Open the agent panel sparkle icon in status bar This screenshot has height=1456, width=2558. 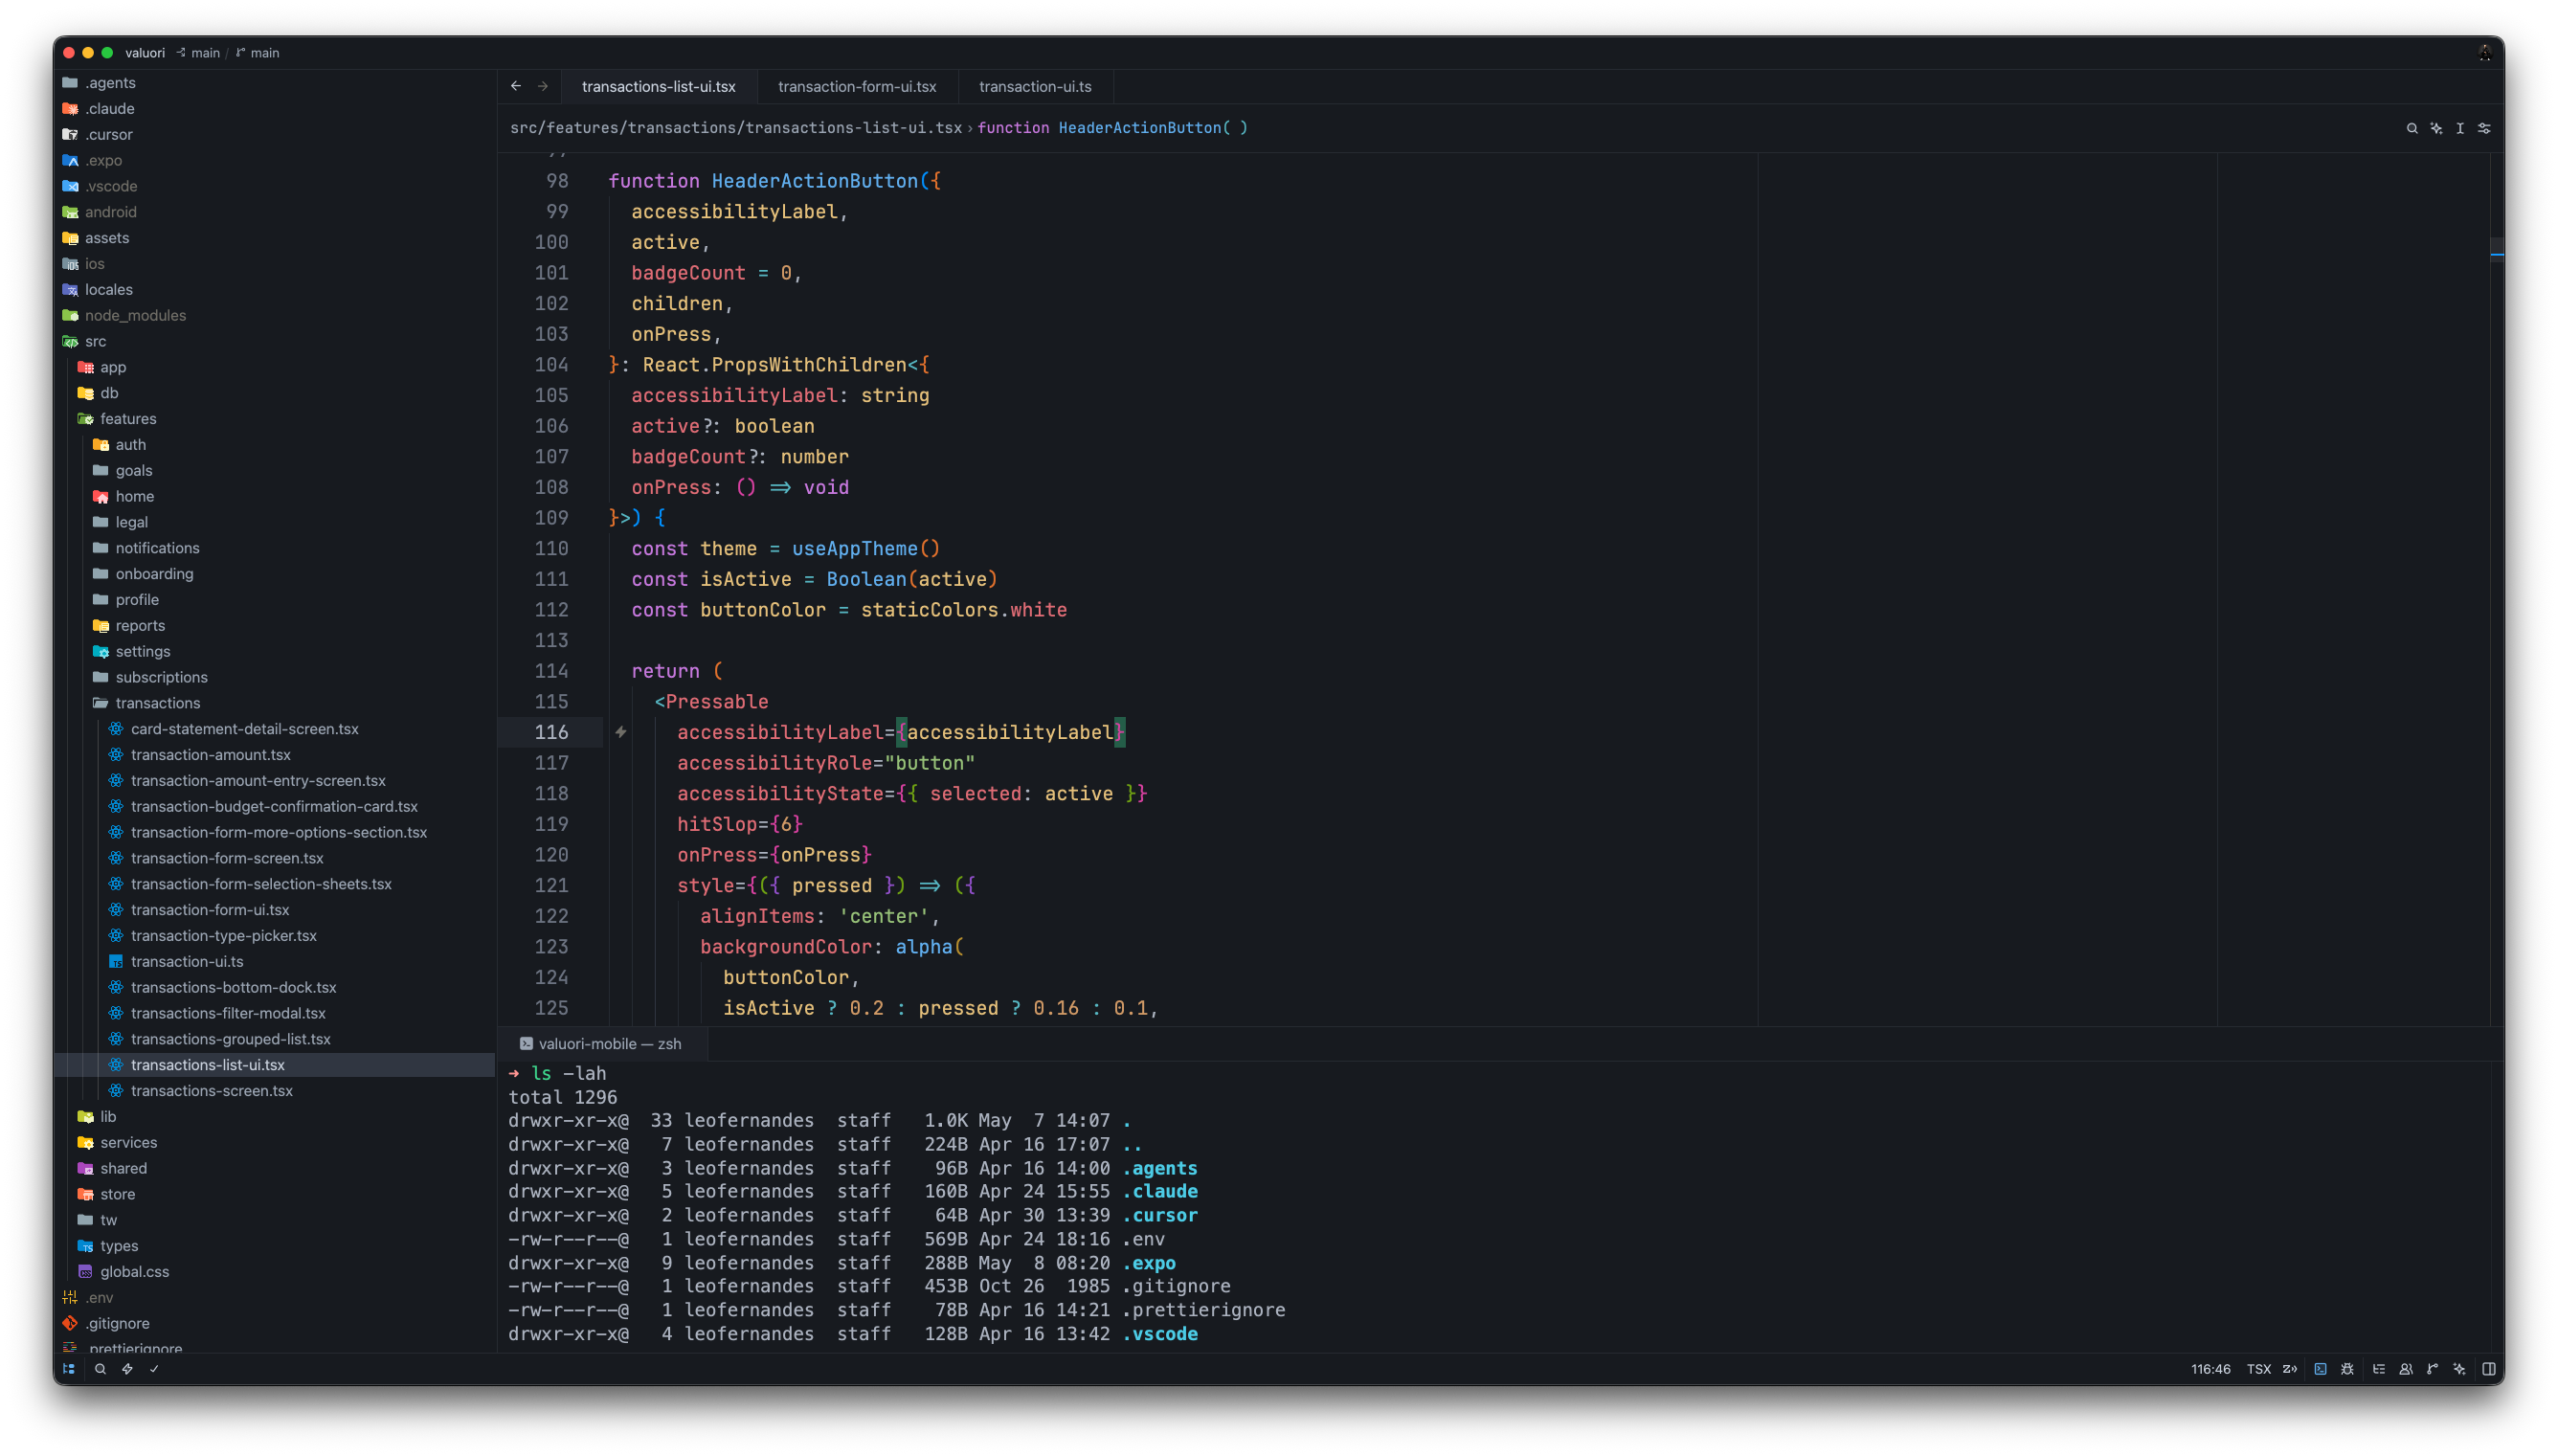pyautogui.click(x=2459, y=1369)
